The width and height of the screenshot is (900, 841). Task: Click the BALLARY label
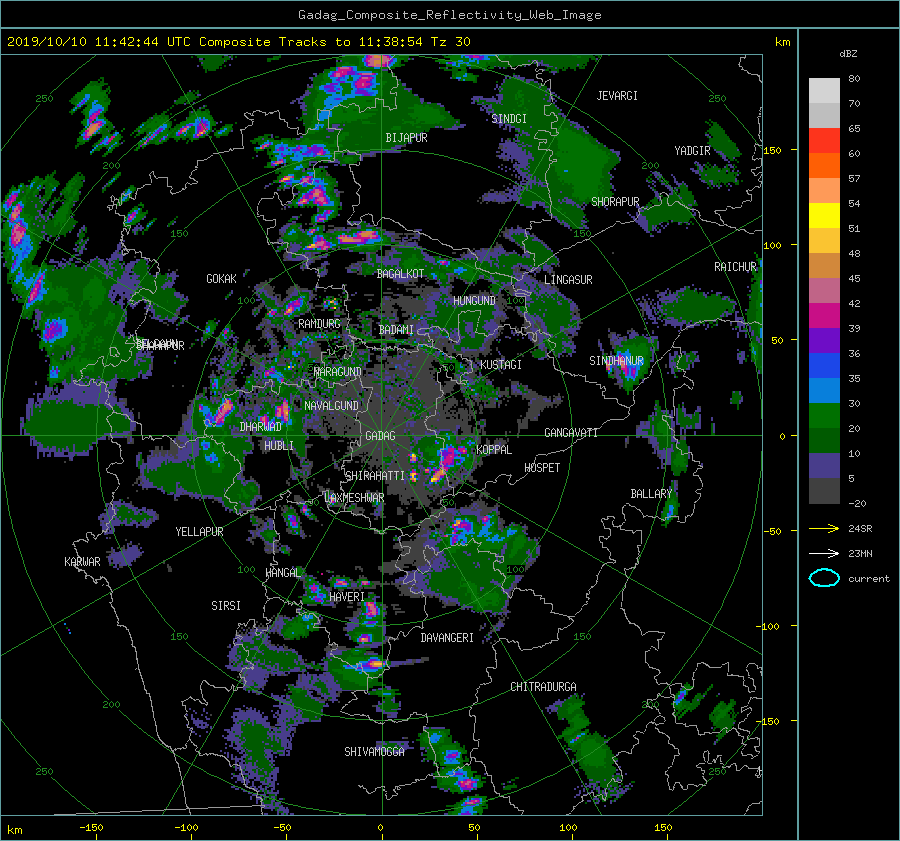651,494
